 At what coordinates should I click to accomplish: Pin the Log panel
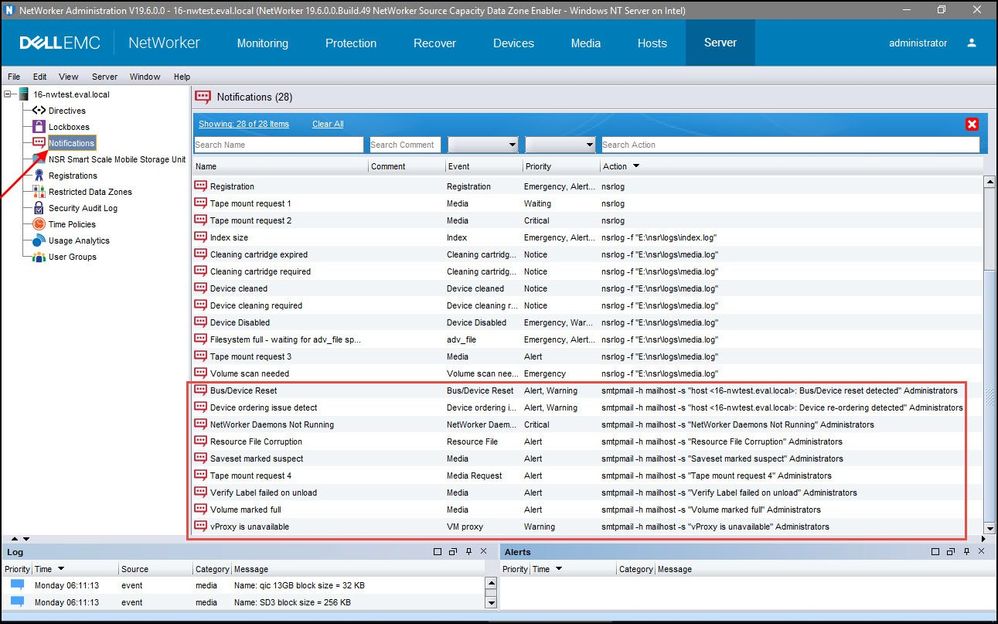[468, 551]
